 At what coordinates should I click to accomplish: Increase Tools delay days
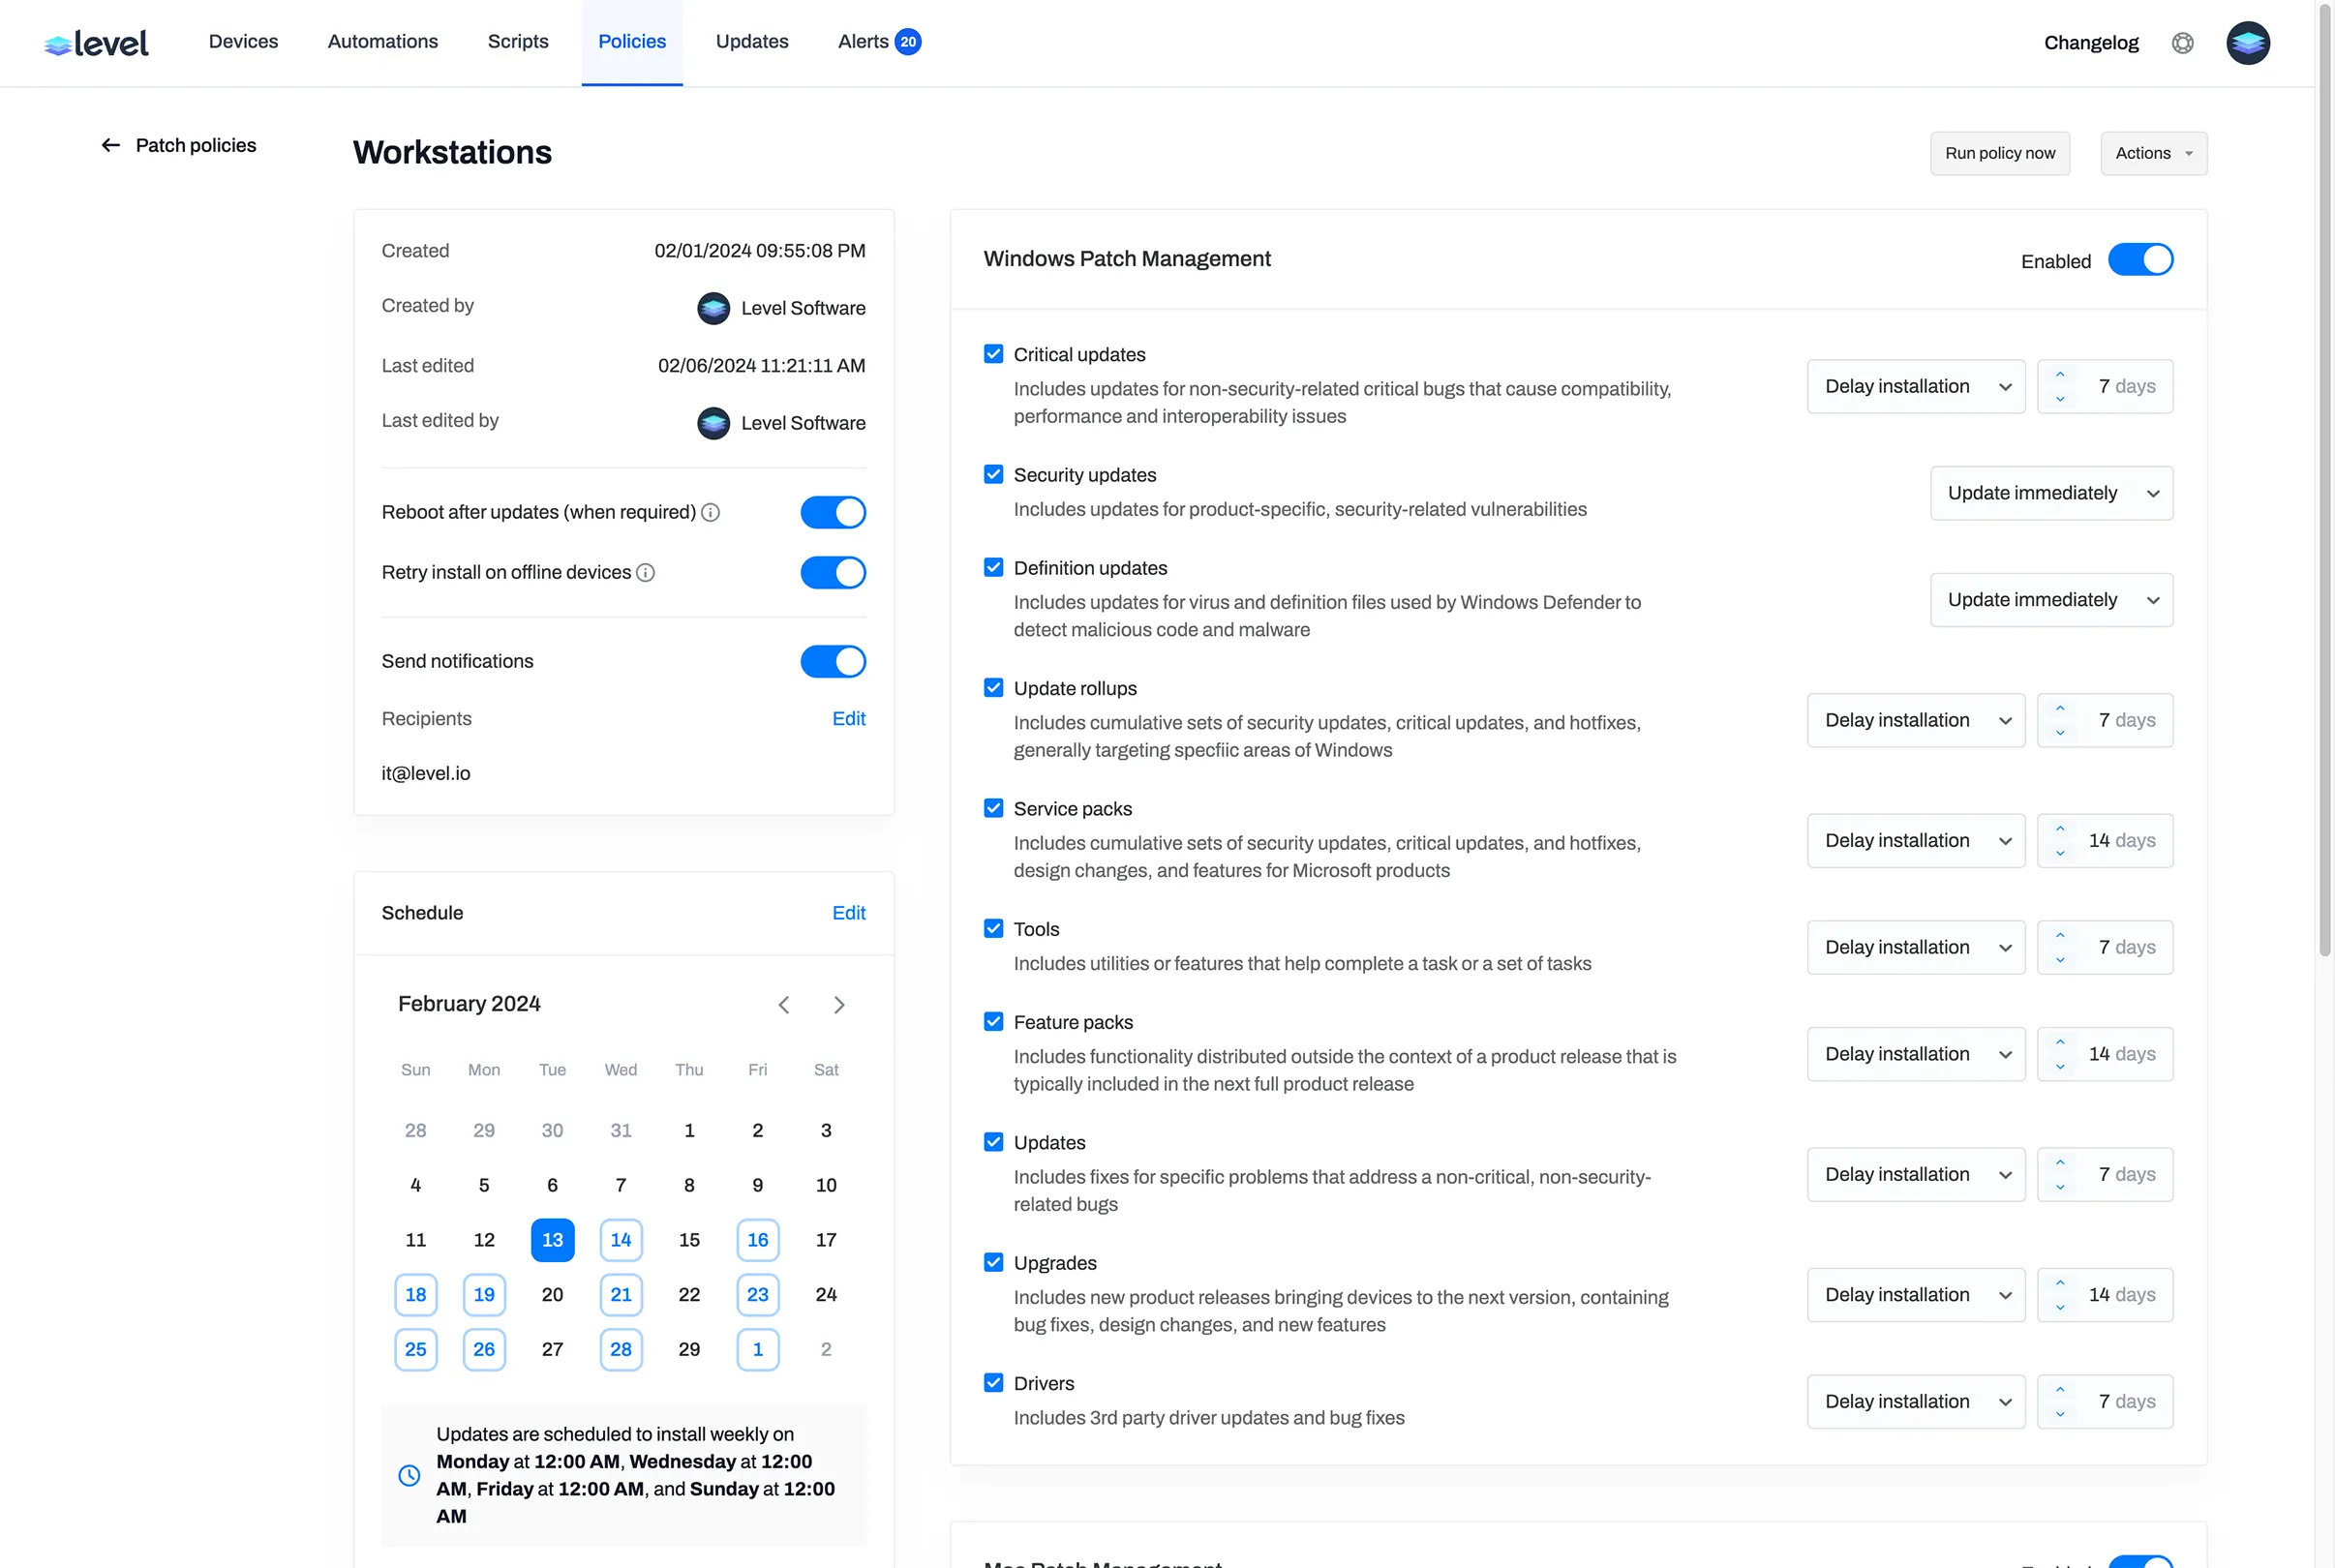point(2059,936)
